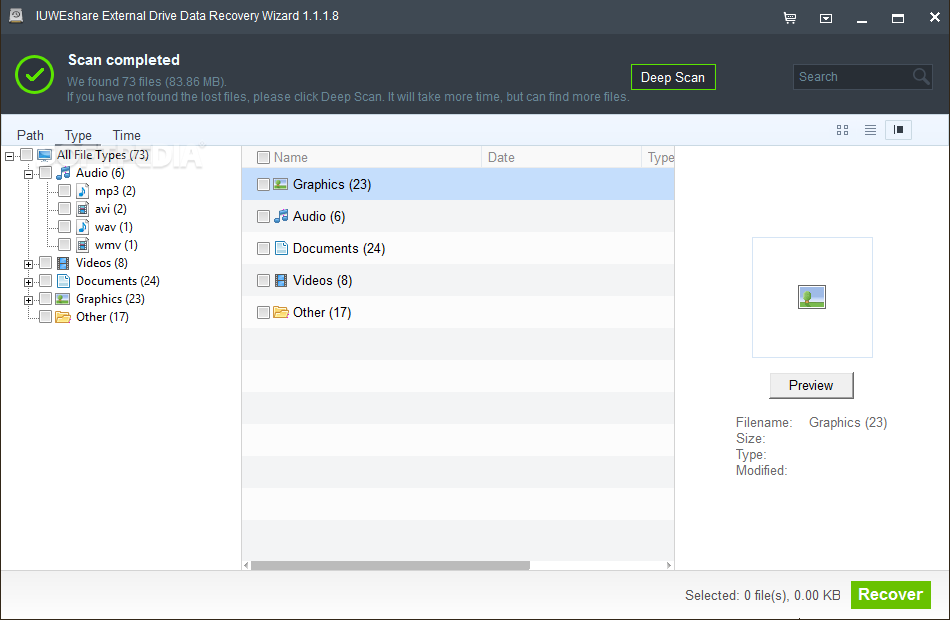The width and height of the screenshot is (950, 620).
Task: Click the app logo in title bar
Action: point(16,16)
